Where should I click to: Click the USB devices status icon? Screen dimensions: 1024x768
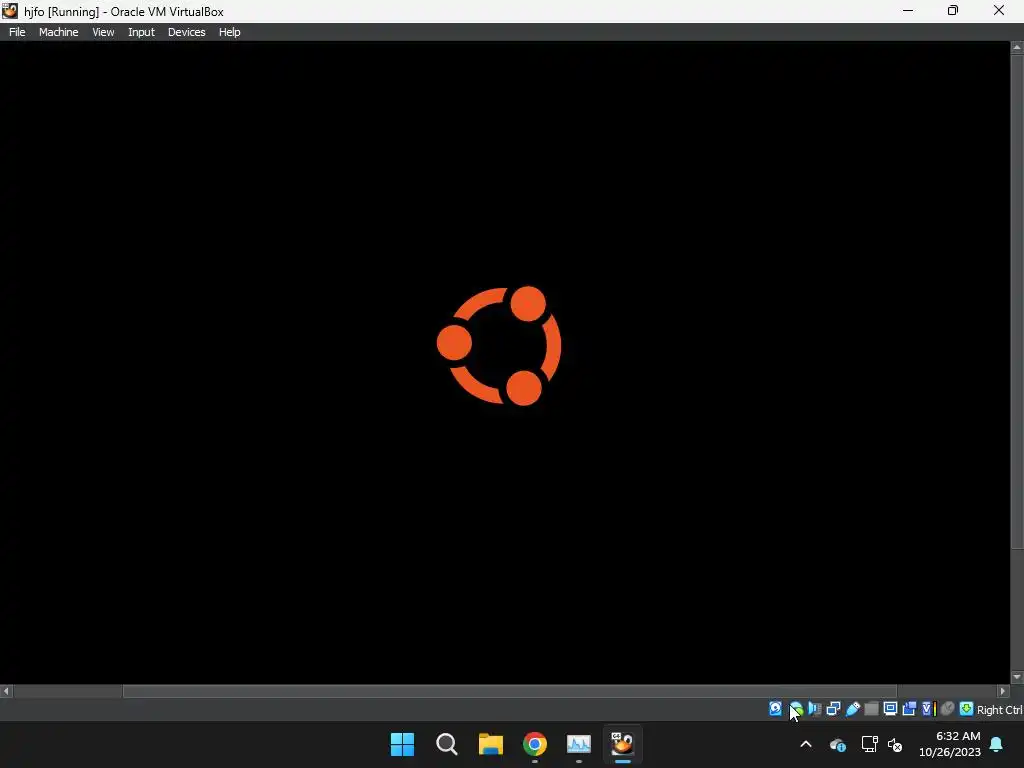853,709
